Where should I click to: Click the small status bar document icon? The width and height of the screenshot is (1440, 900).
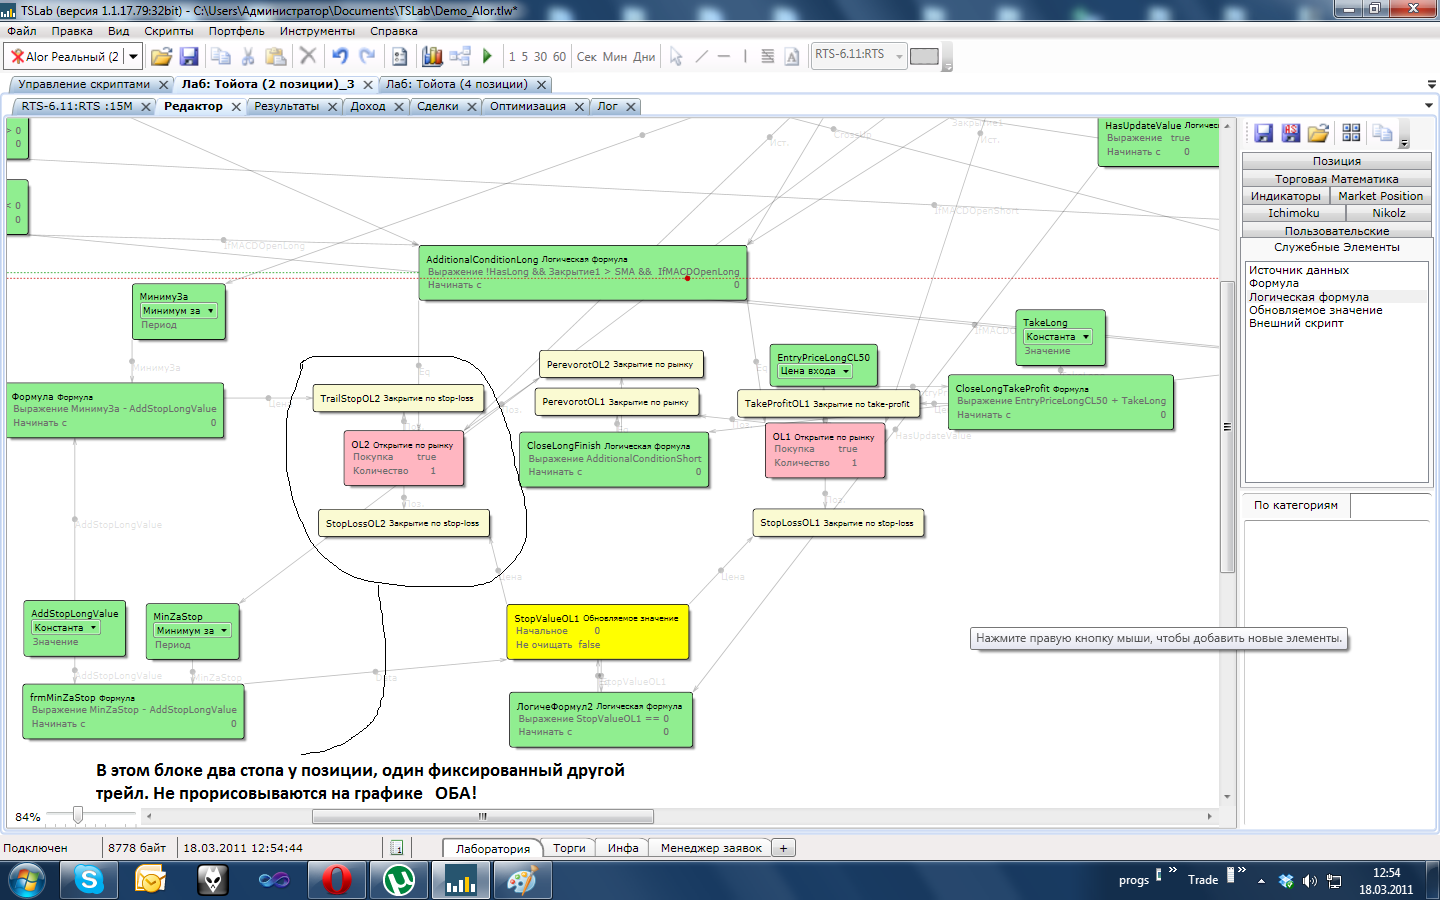pos(396,848)
